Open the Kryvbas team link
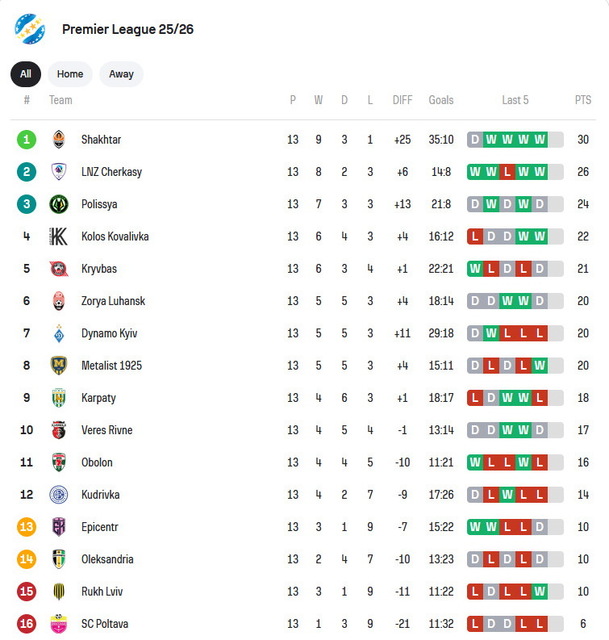This screenshot has height=640, width=609. (99, 269)
